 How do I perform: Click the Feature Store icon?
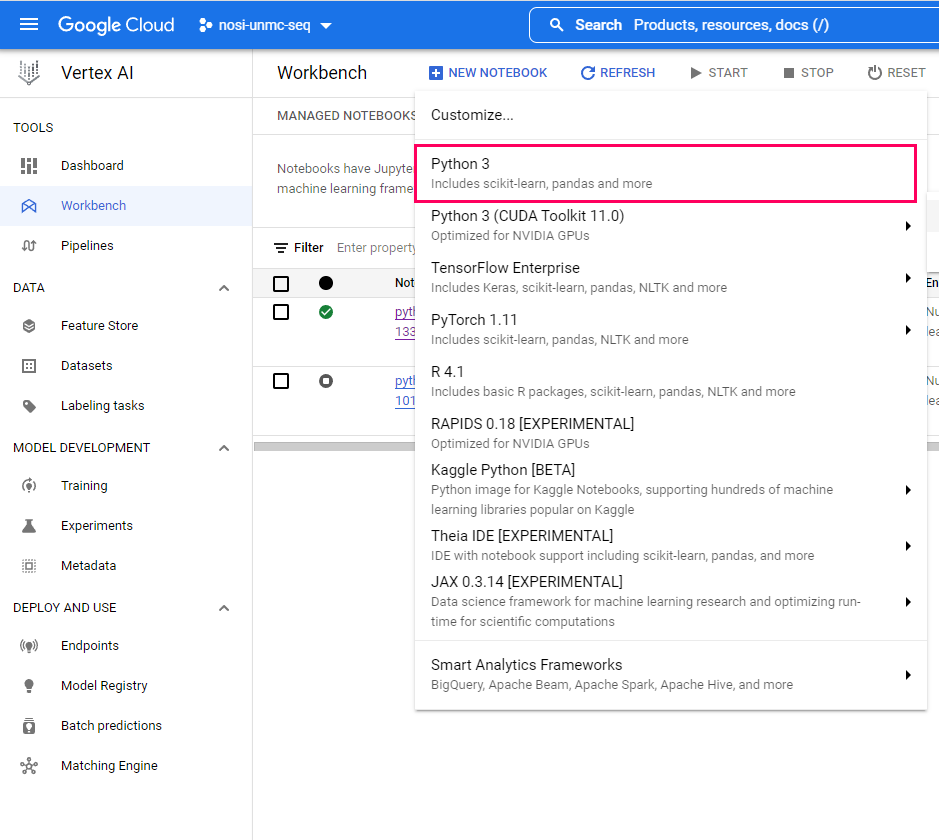coord(29,326)
